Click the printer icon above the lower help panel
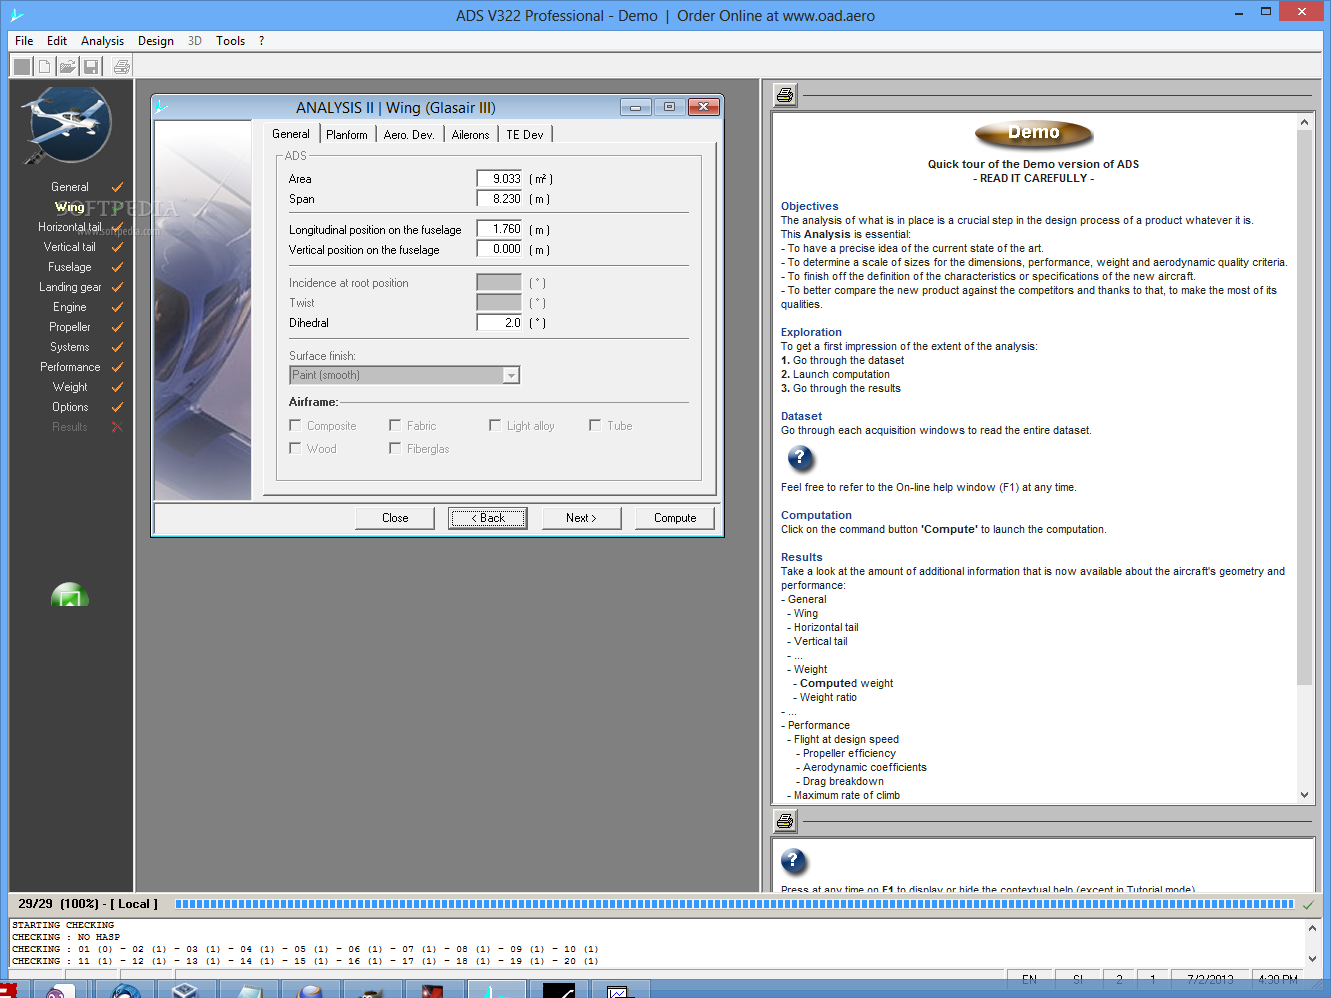This screenshot has width=1331, height=998. [x=785, y=821]
